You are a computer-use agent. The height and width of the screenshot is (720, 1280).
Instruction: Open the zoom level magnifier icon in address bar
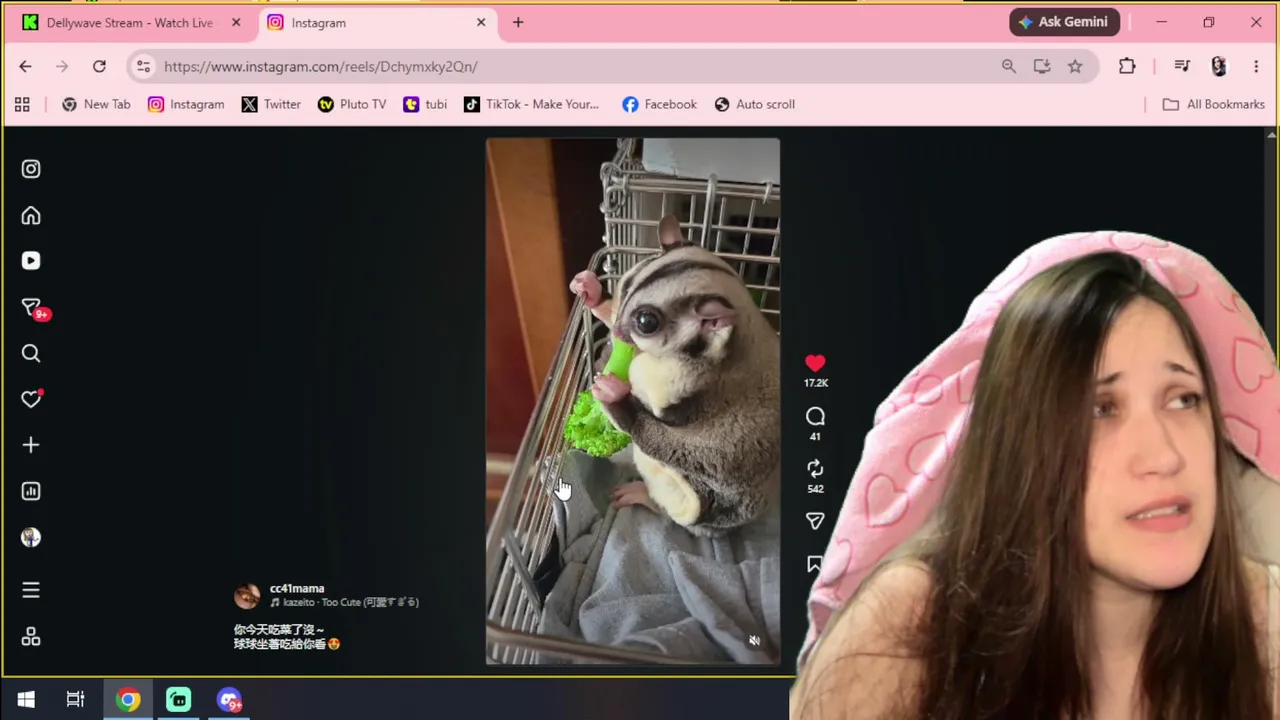1008,66
